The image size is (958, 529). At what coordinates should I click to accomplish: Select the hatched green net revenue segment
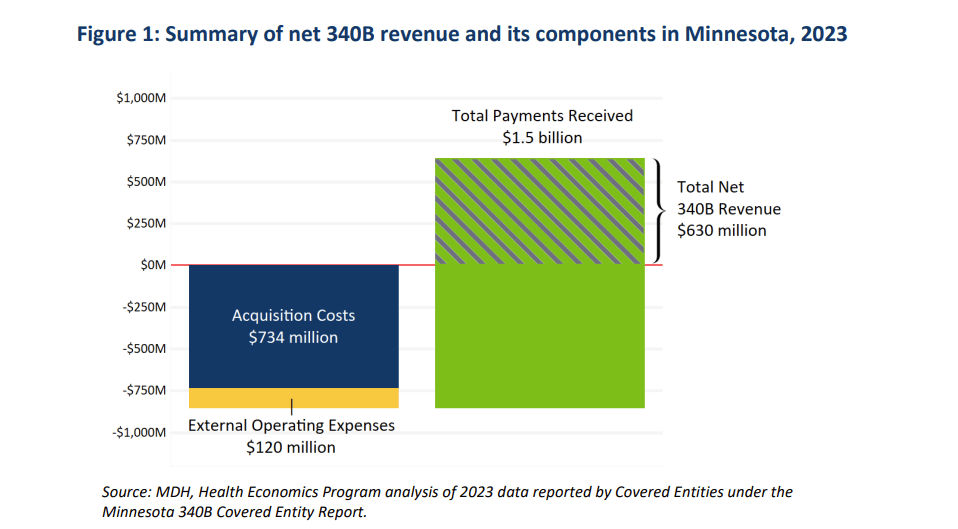pyautogui.click(x=540, y=211)
